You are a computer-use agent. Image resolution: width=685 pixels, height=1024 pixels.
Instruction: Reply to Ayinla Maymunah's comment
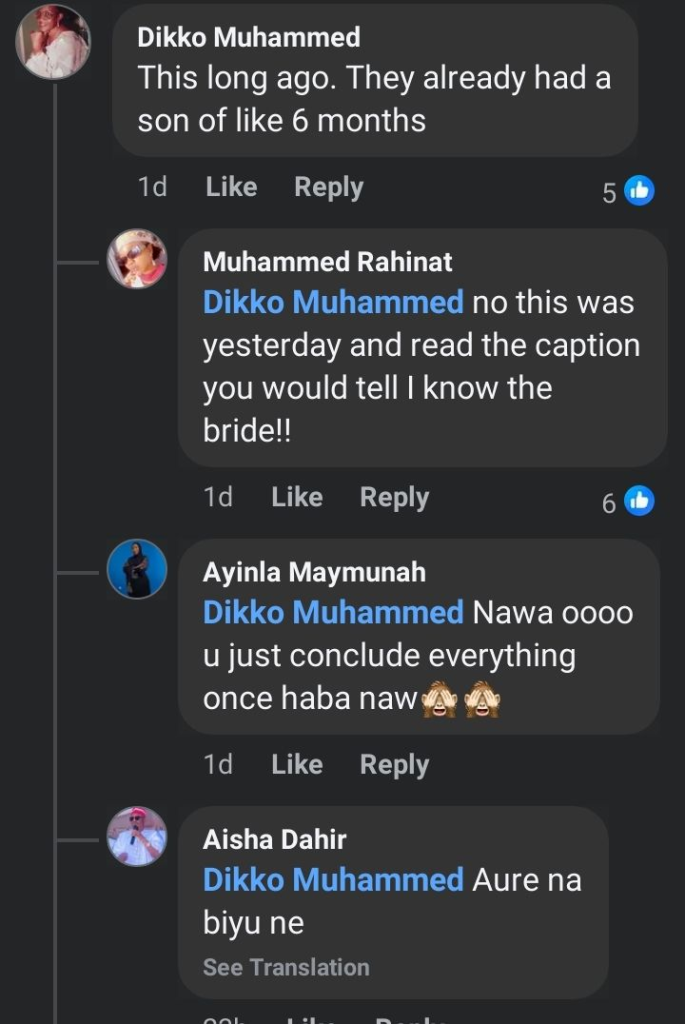click(x=394, y=764)
